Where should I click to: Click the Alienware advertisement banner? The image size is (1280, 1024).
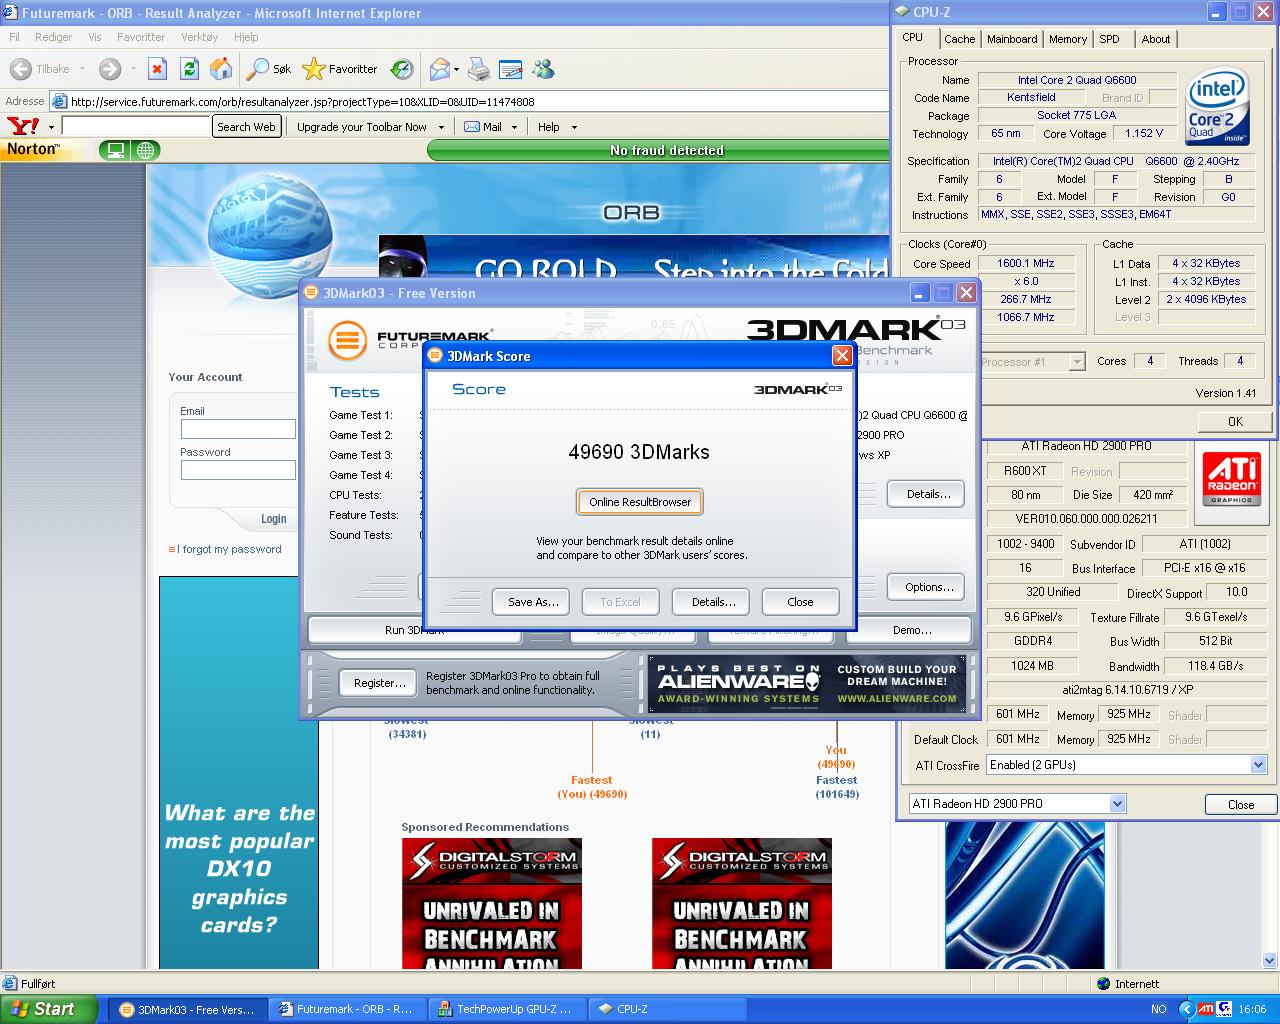click(x=807, y=684)
